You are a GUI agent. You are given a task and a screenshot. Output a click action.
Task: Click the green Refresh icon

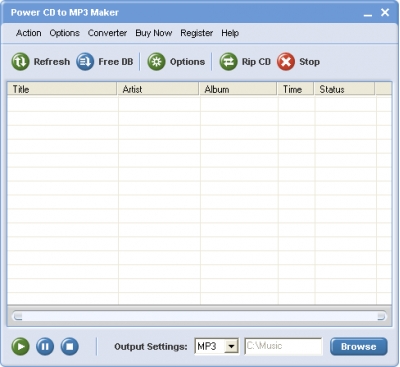tap(21, 62)
